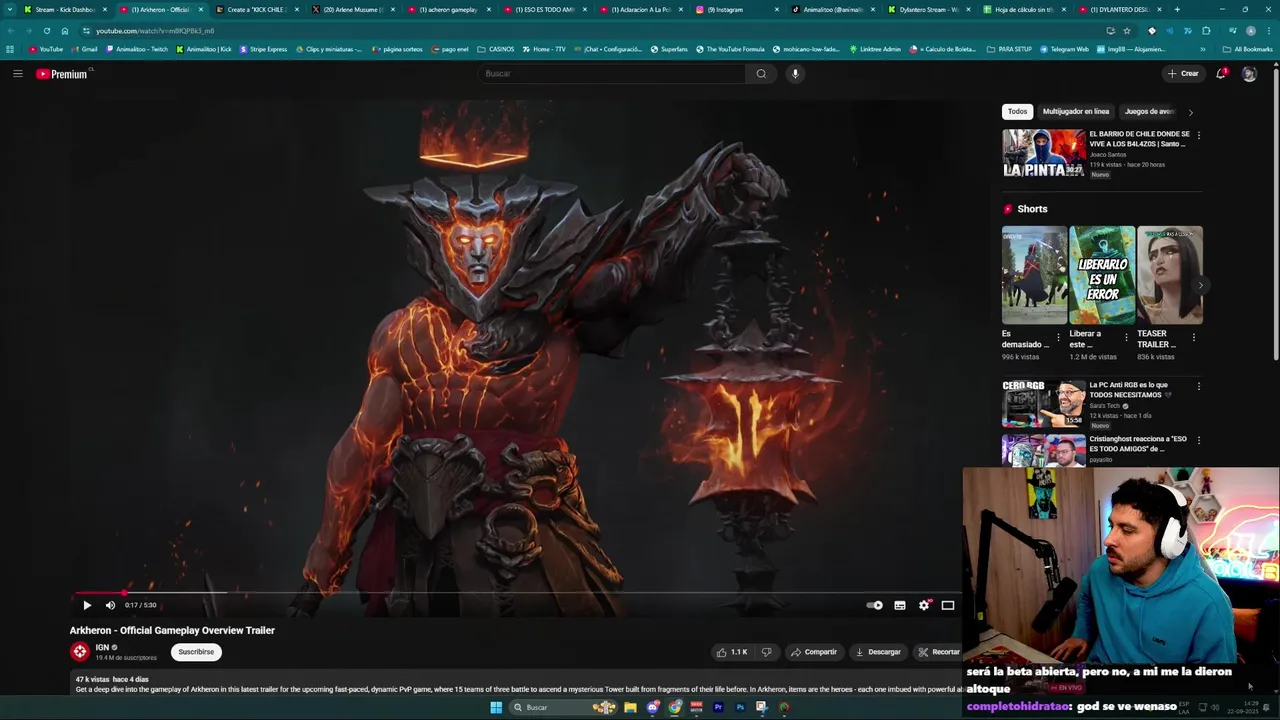
Task: Reload the current page
Action: point(46,31)
